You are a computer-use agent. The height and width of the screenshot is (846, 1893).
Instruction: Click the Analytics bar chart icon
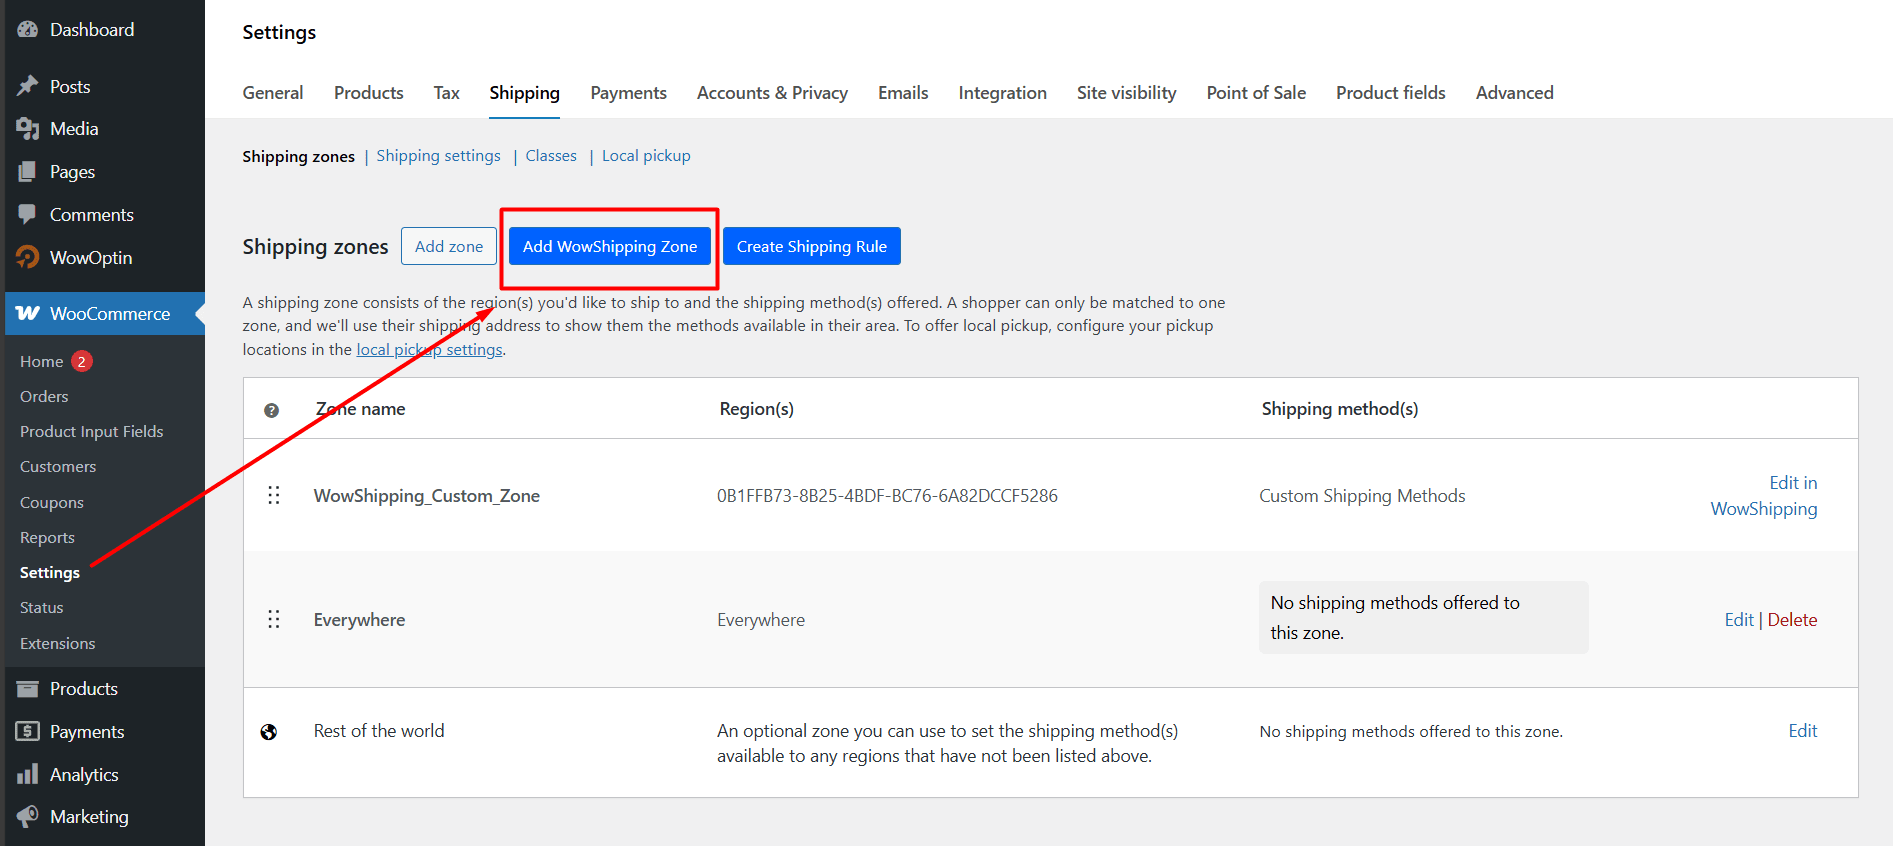pyautogui.click(x=27, y=775)
